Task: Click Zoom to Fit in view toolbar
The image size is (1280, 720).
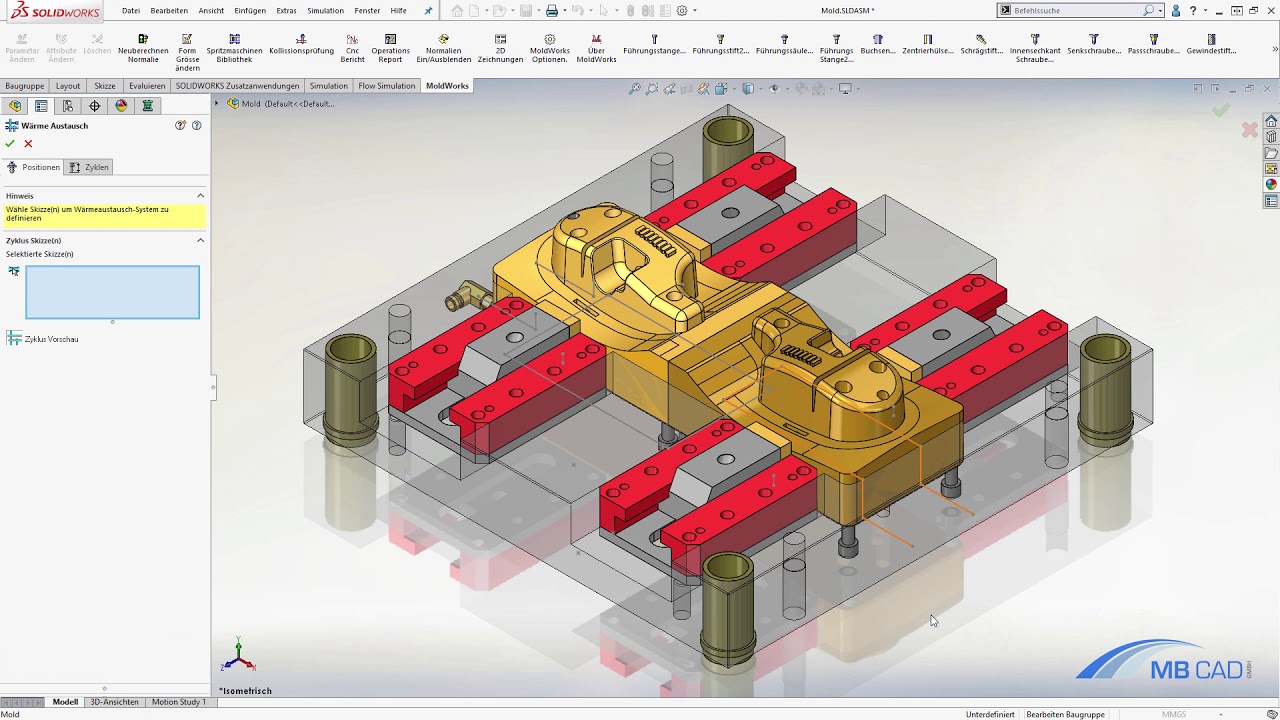Action: [x=634, y=89]
